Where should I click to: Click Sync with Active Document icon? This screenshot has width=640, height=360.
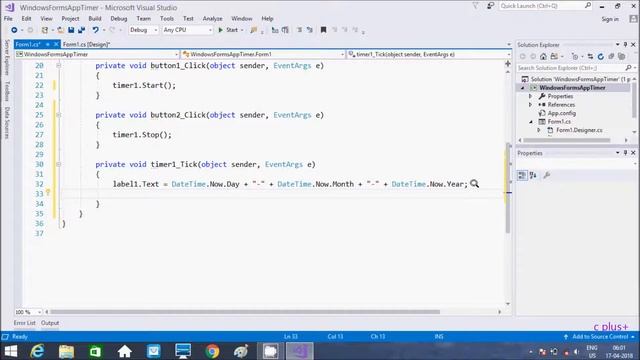[x=590, y=56]
